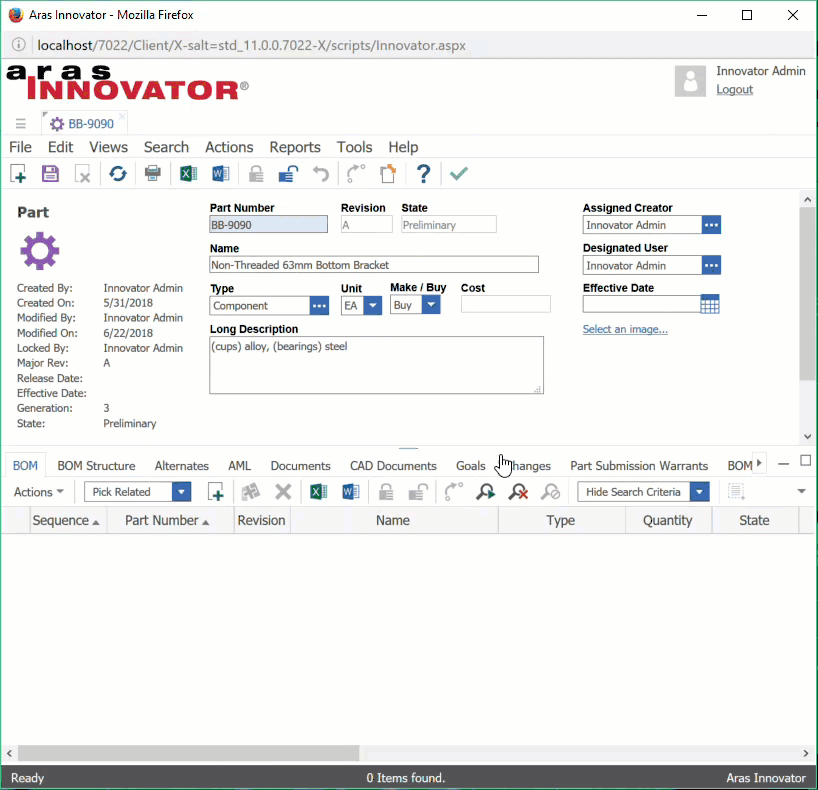Export to Word from the main toolbar
This screenshot has width=818, height=790.
click(x=221, y=174)
